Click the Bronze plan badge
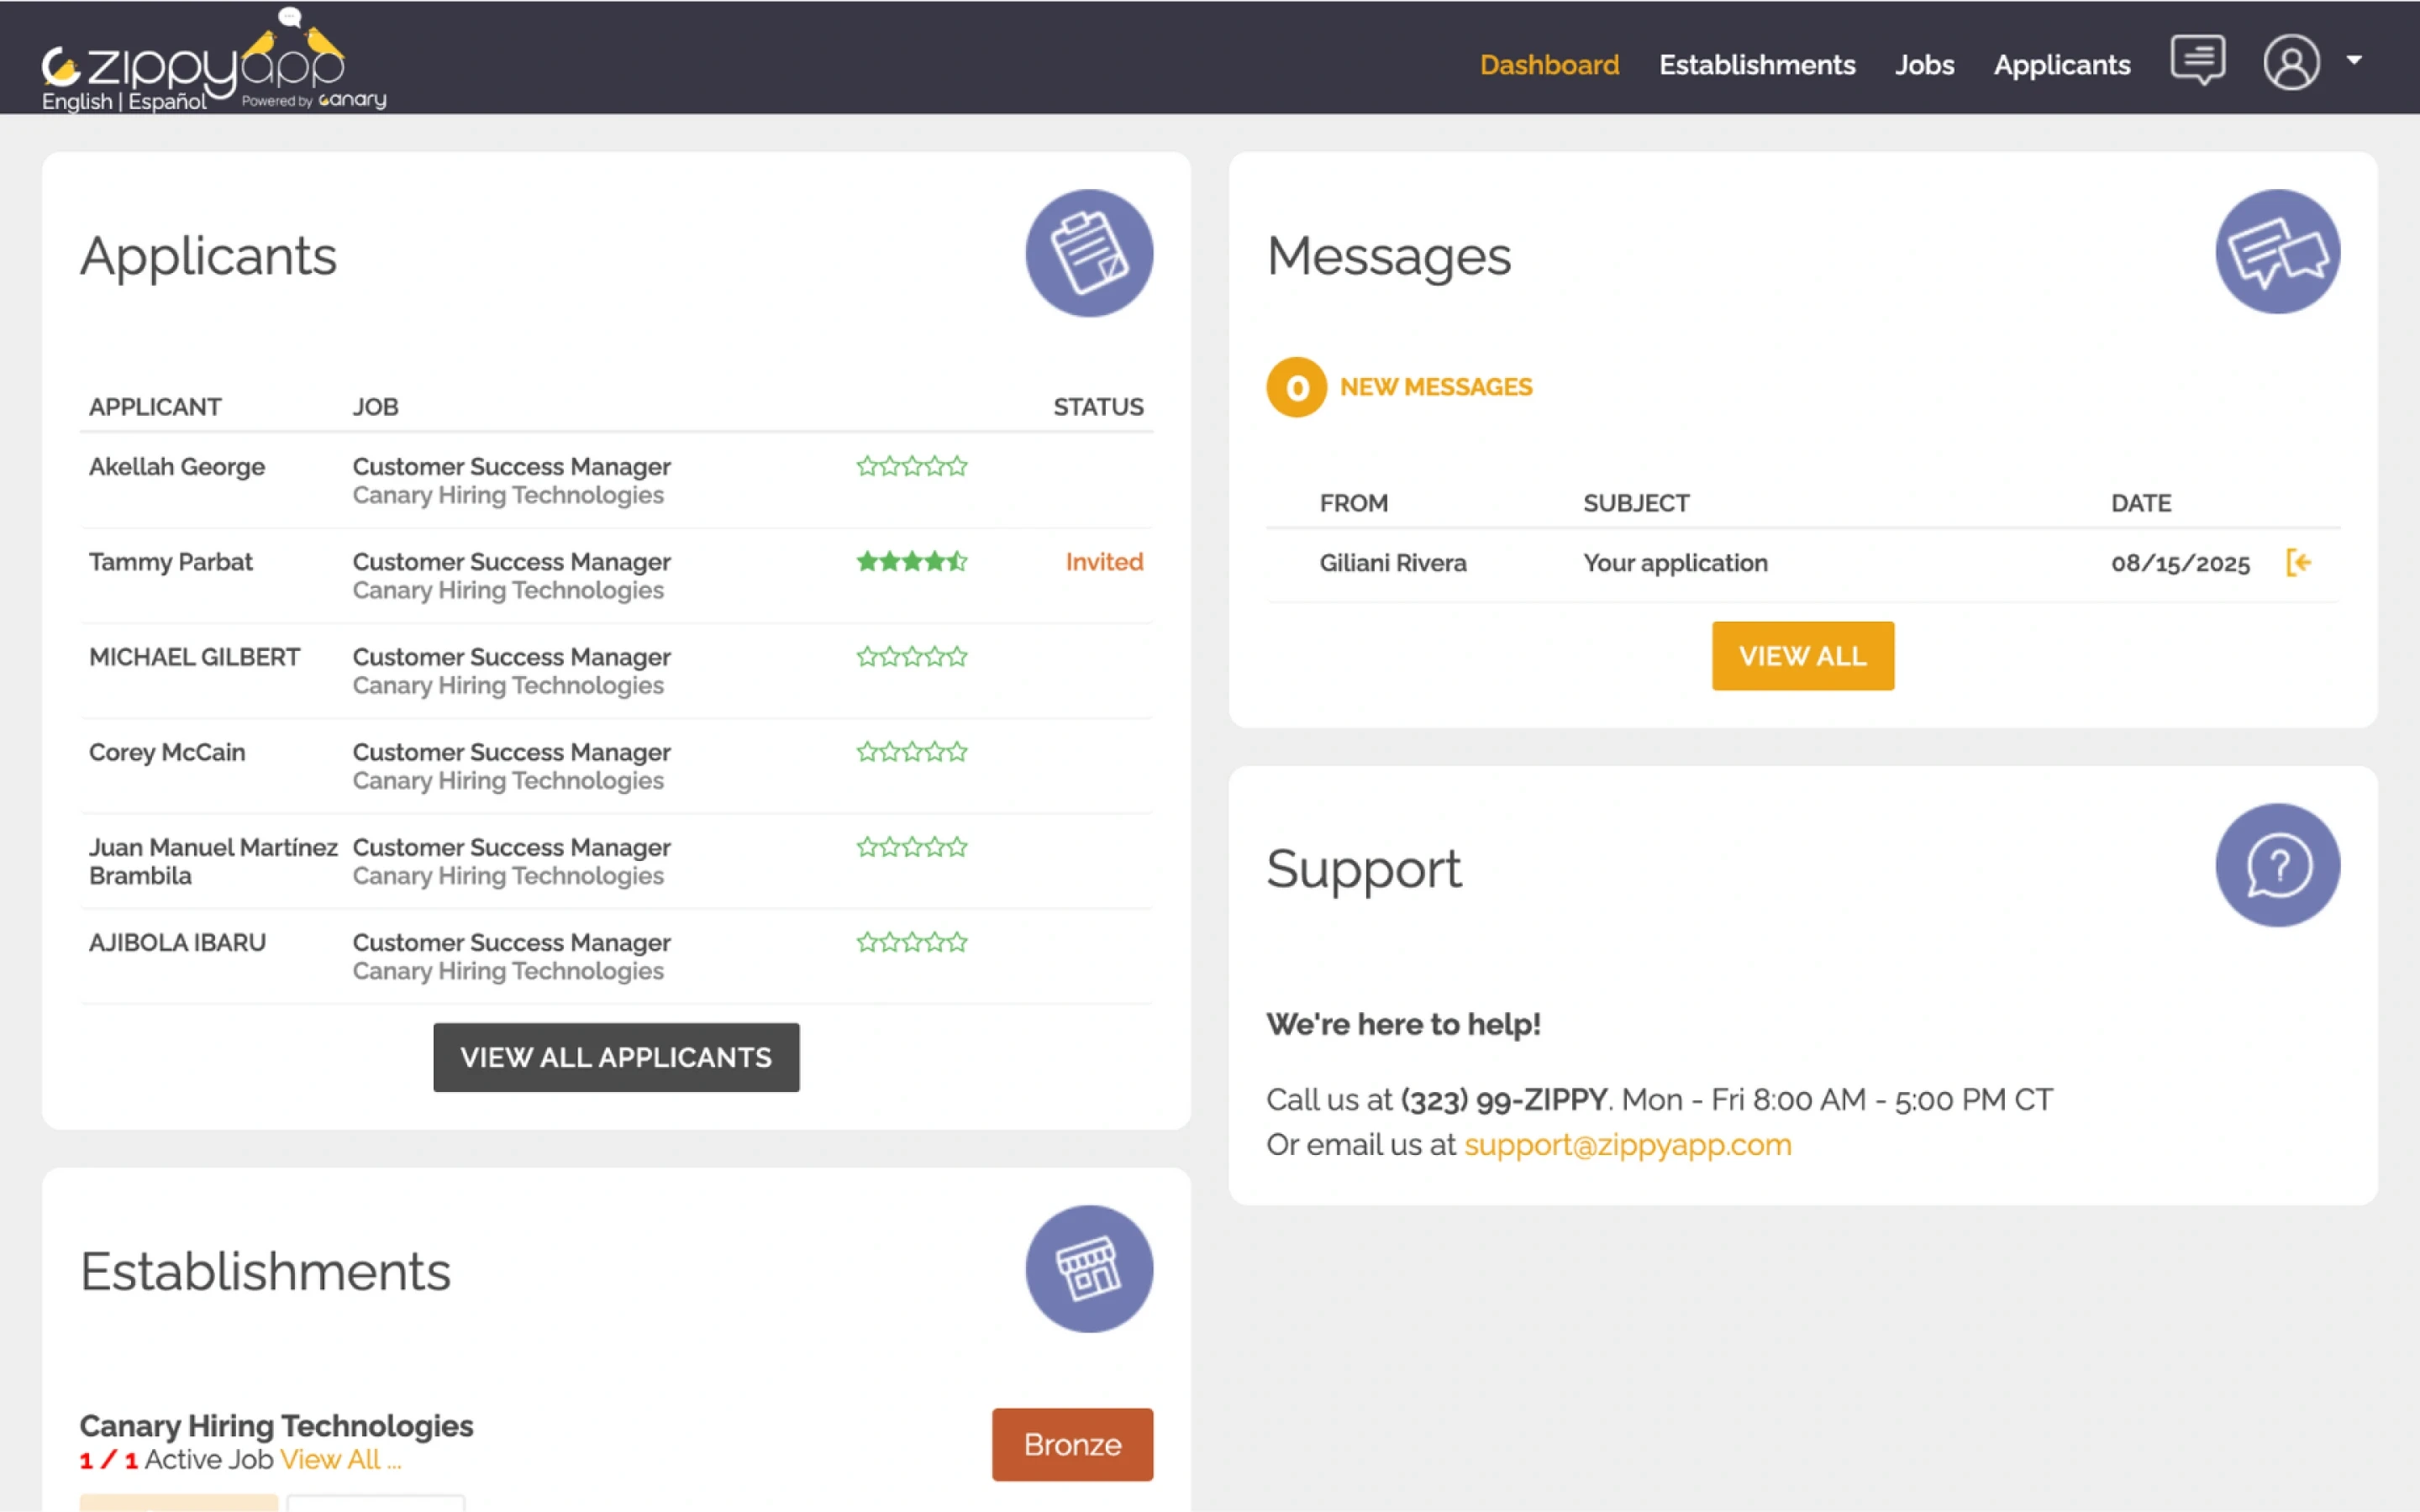 (1072, 1444)
